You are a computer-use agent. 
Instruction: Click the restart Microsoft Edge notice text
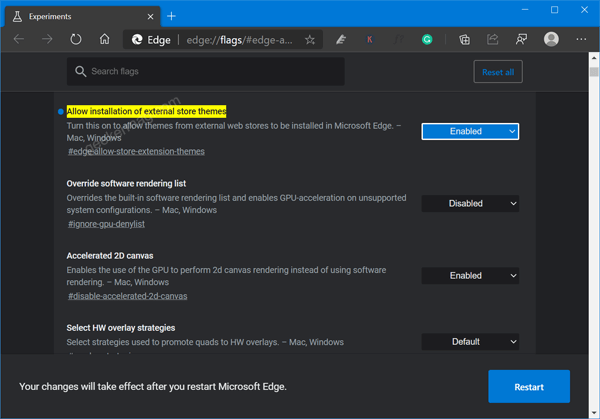(153, 386)
